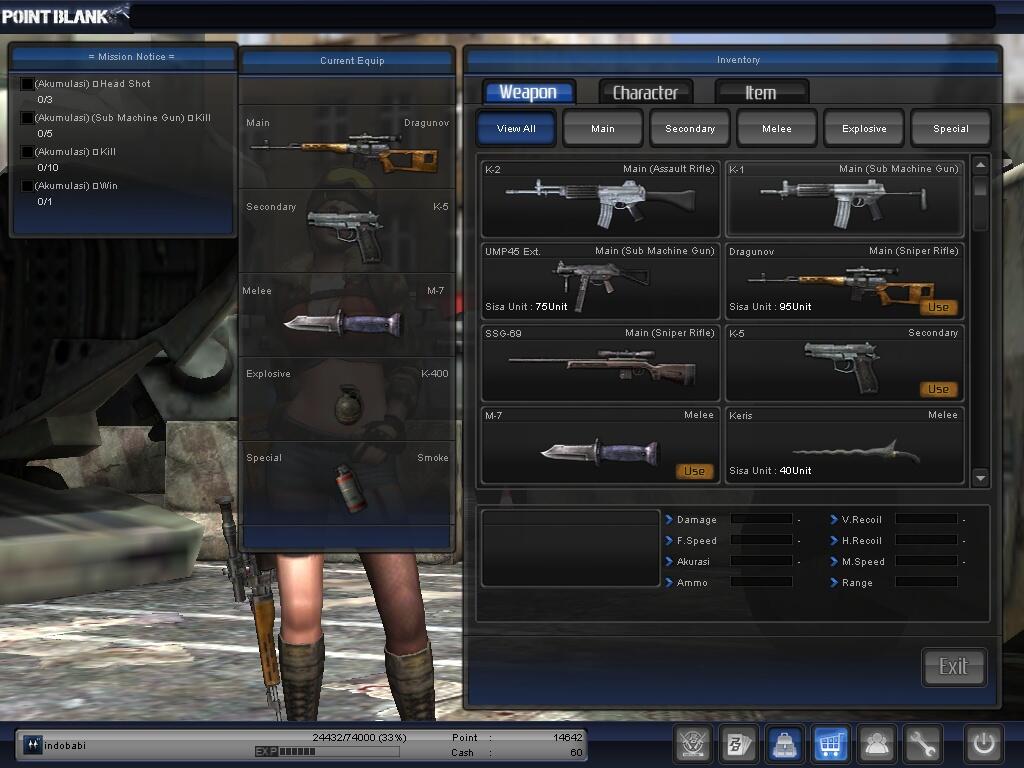Screen dimensions: 1024x768
Task: Click the Ammo stat label
Action: (x=692, y=583)
